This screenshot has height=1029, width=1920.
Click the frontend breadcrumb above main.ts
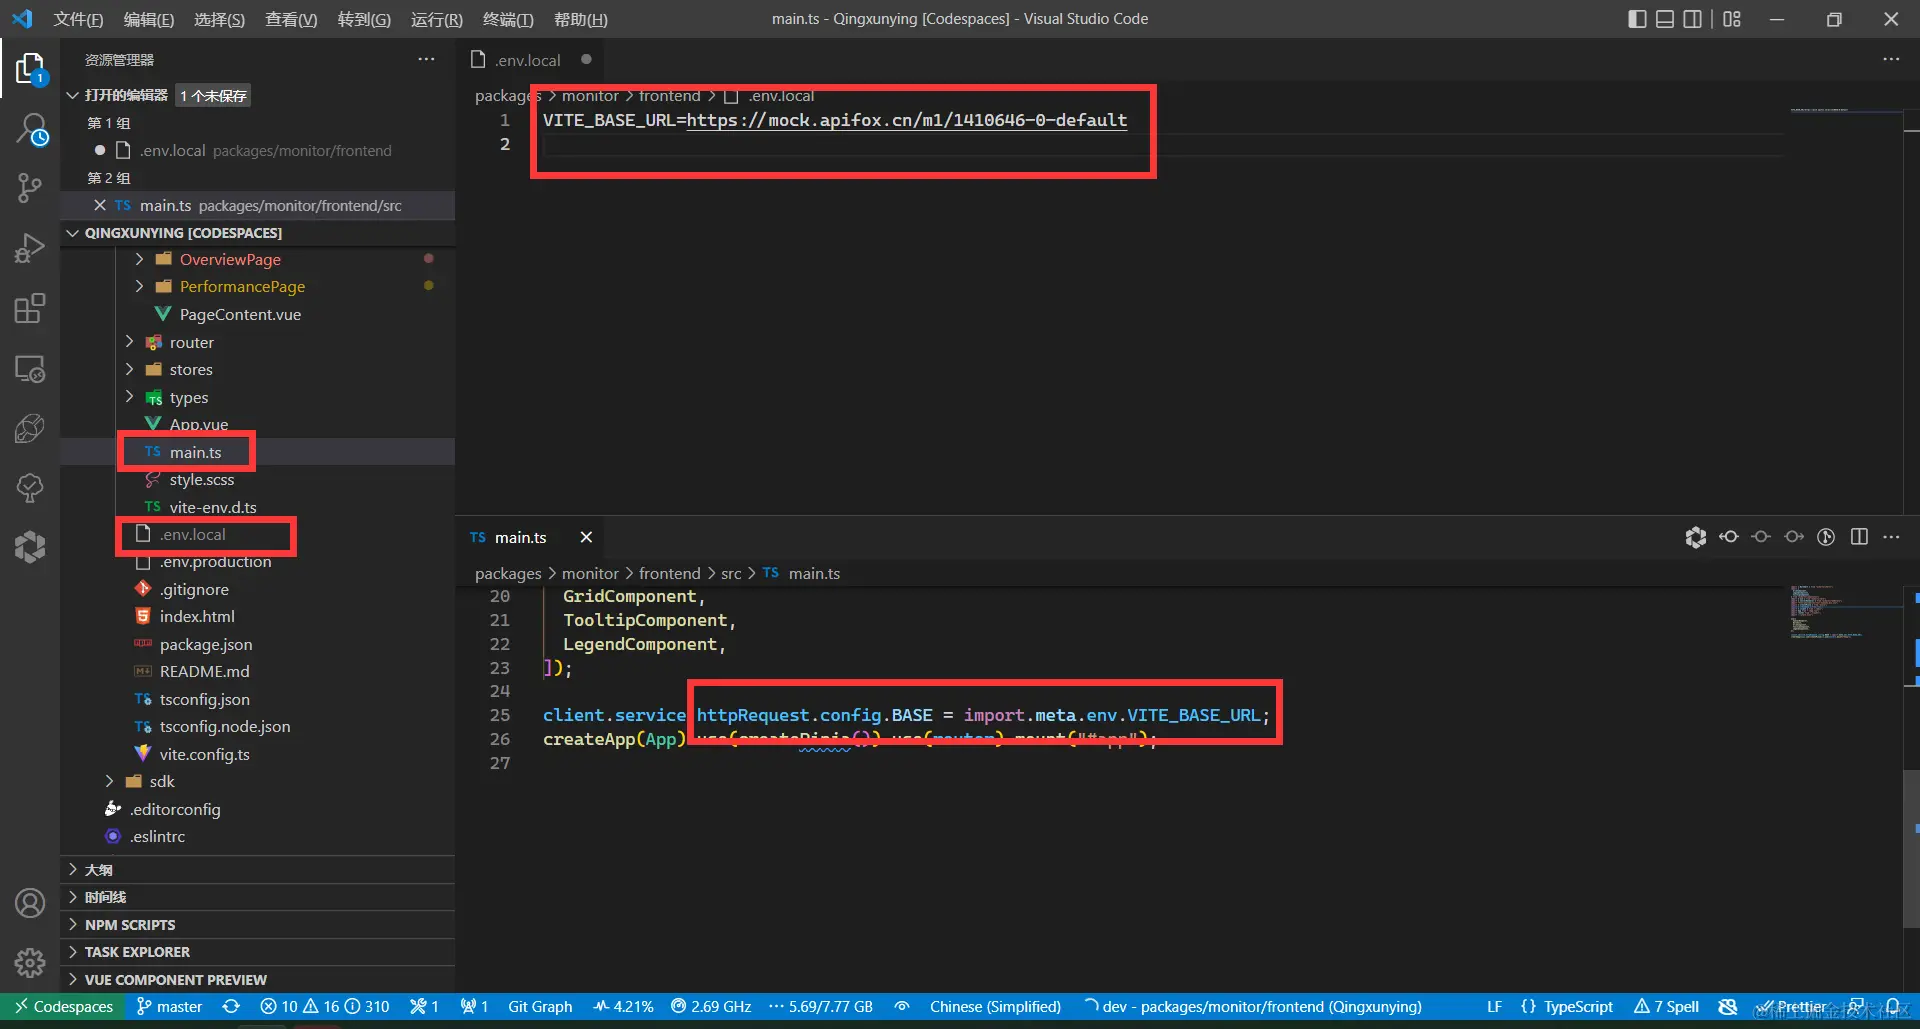tap(669, 573)
